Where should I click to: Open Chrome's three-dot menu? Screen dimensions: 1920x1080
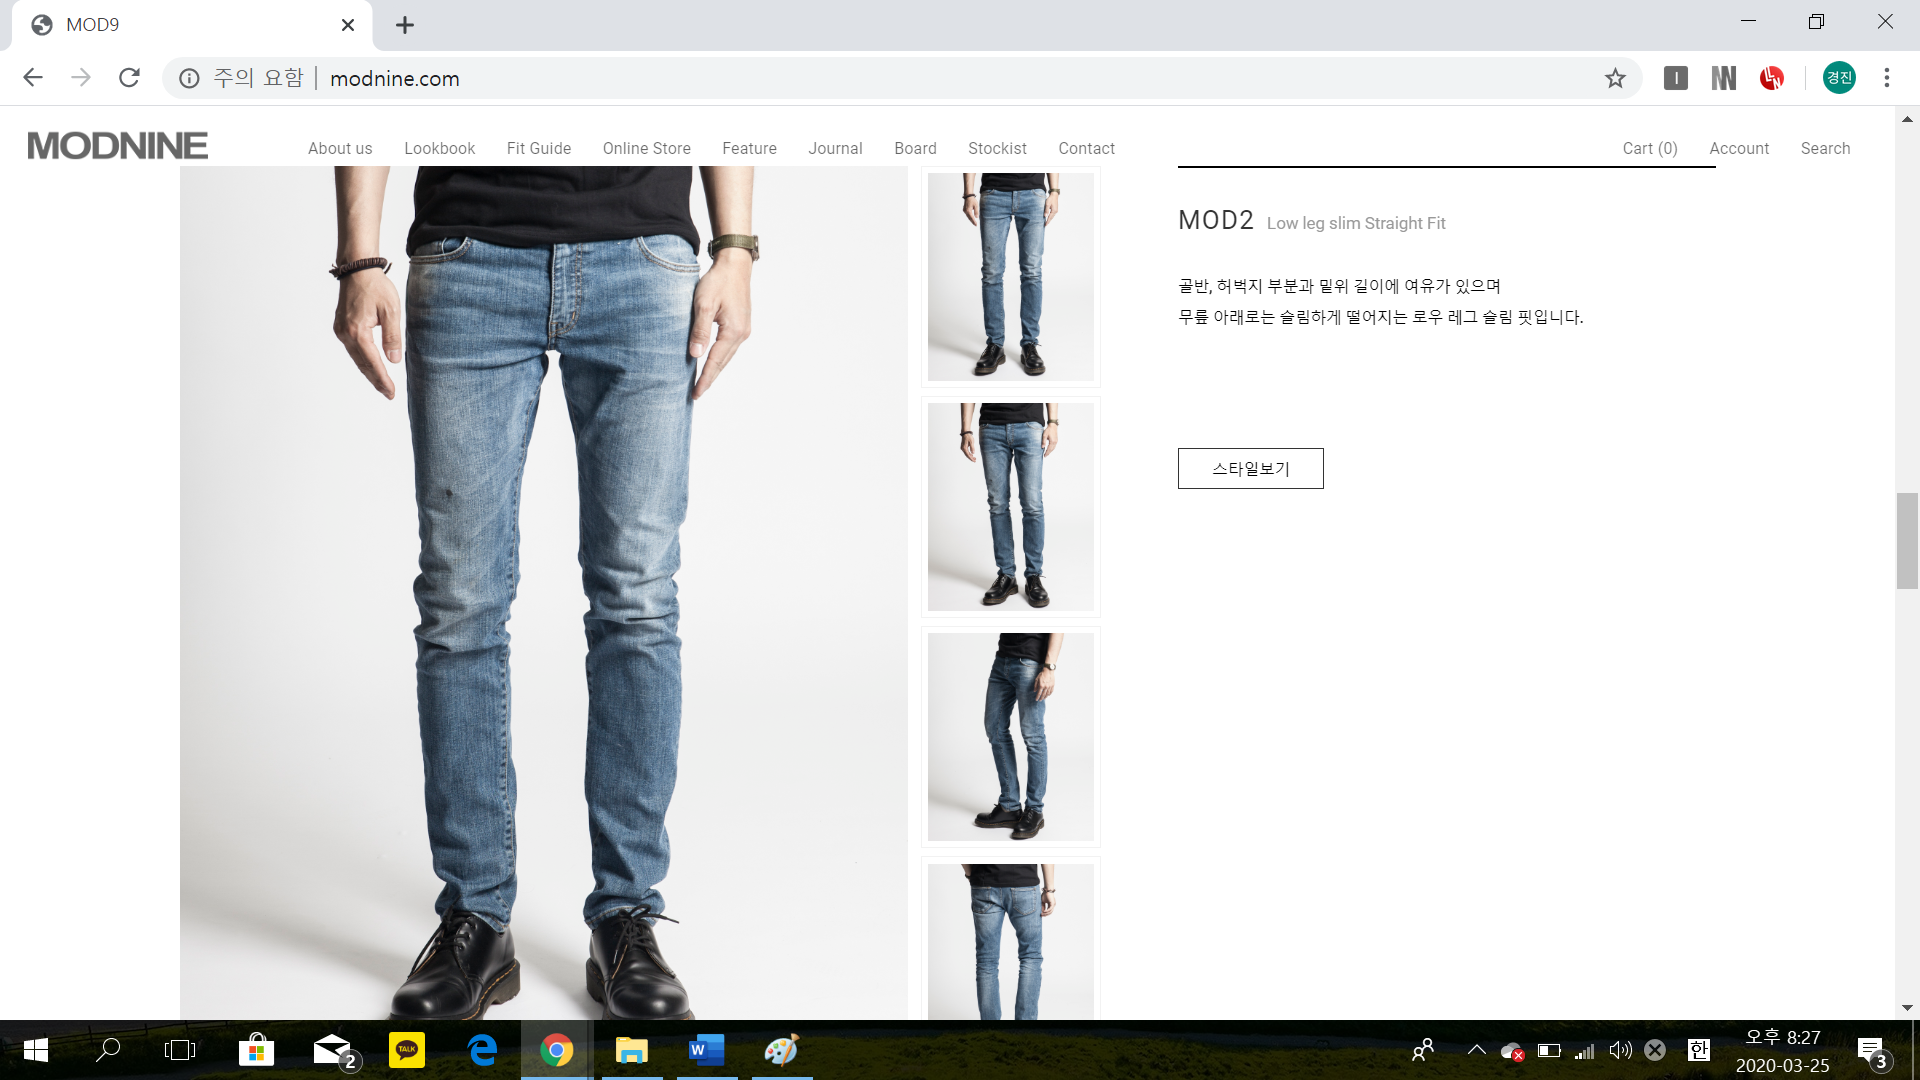[1886, 78]
